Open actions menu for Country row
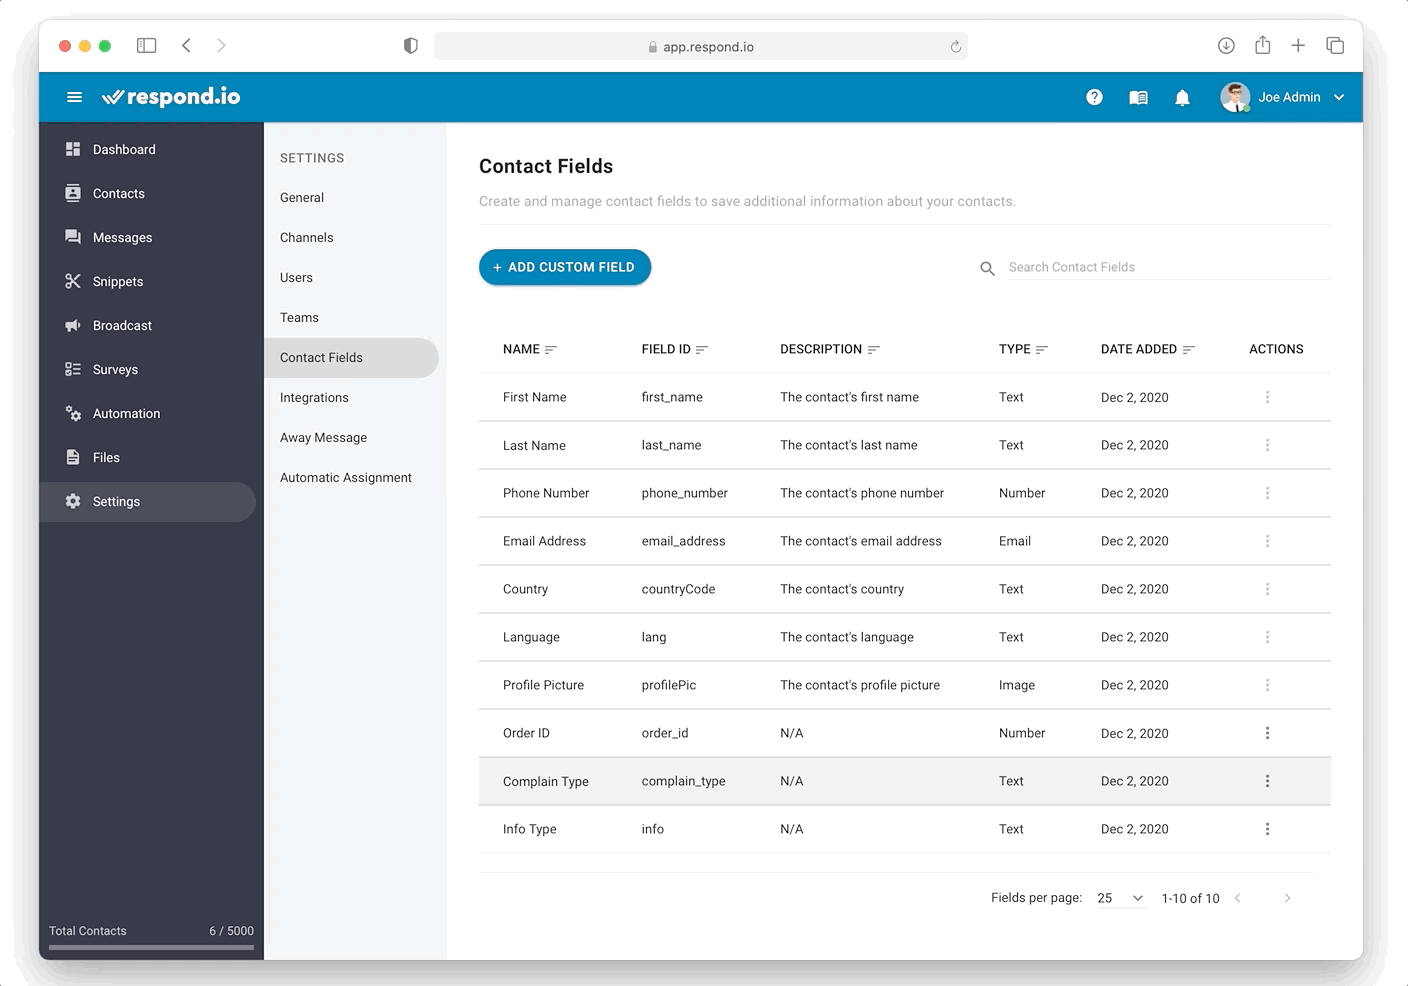 tap(1267, 589)
